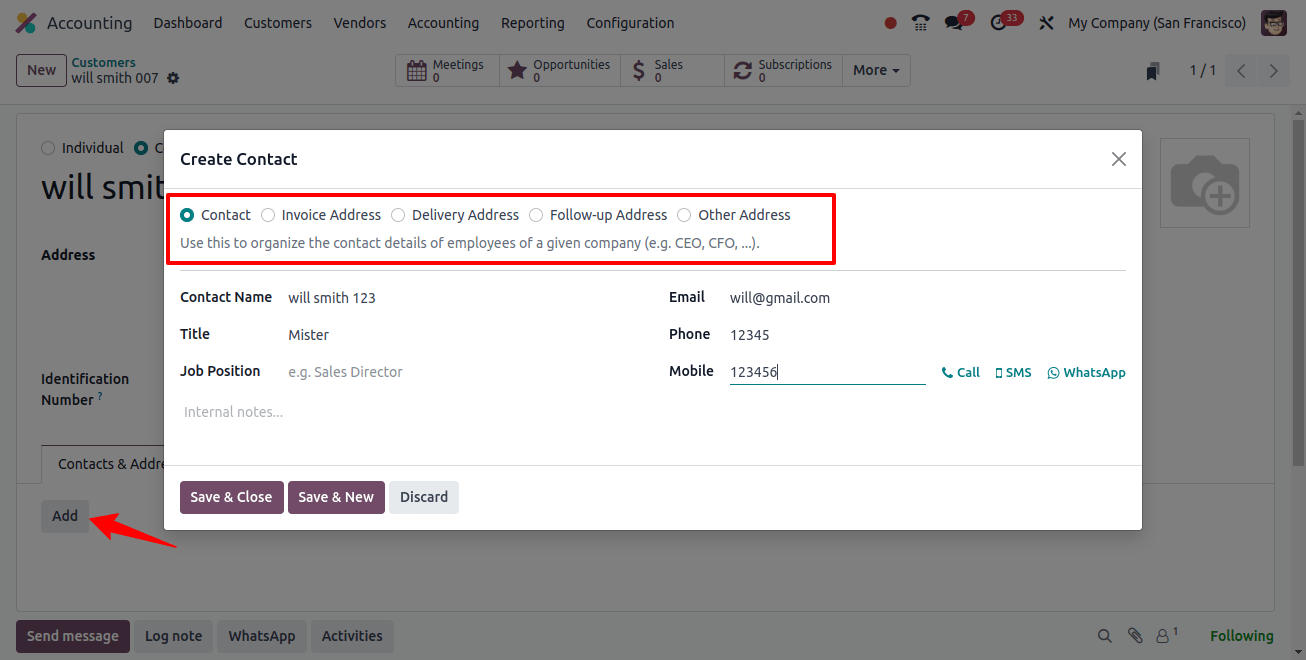
Task: Click the Mobile field 123456
Action: coord(827,372)
